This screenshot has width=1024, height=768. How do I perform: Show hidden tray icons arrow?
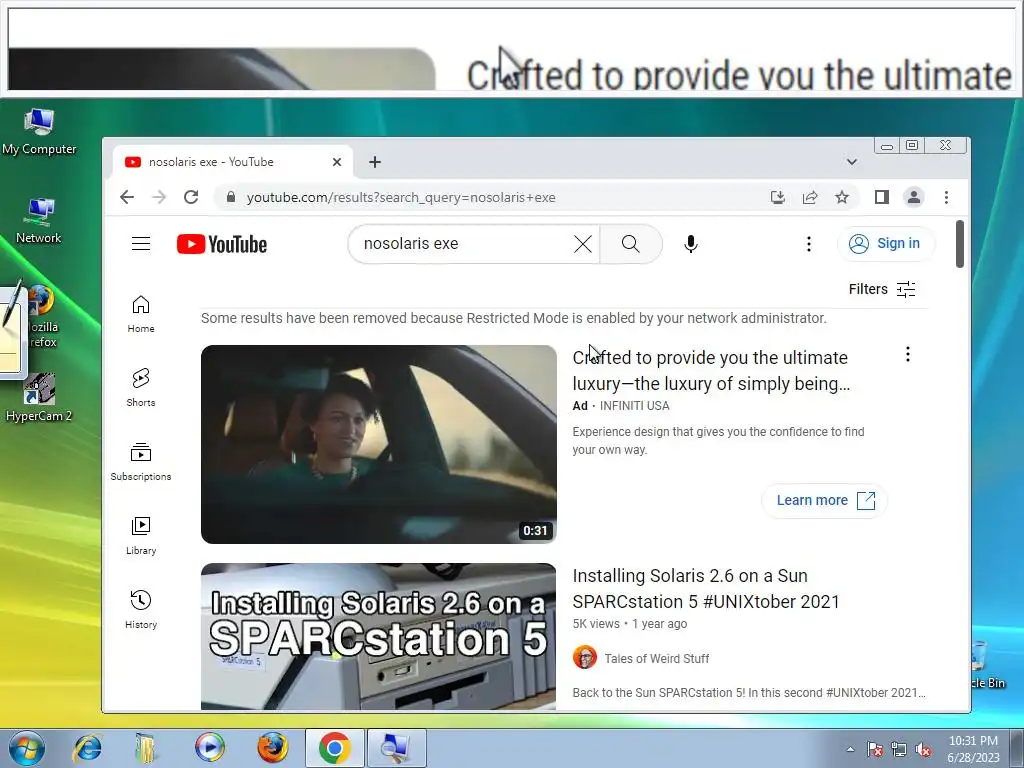click(x=850, y=749)
